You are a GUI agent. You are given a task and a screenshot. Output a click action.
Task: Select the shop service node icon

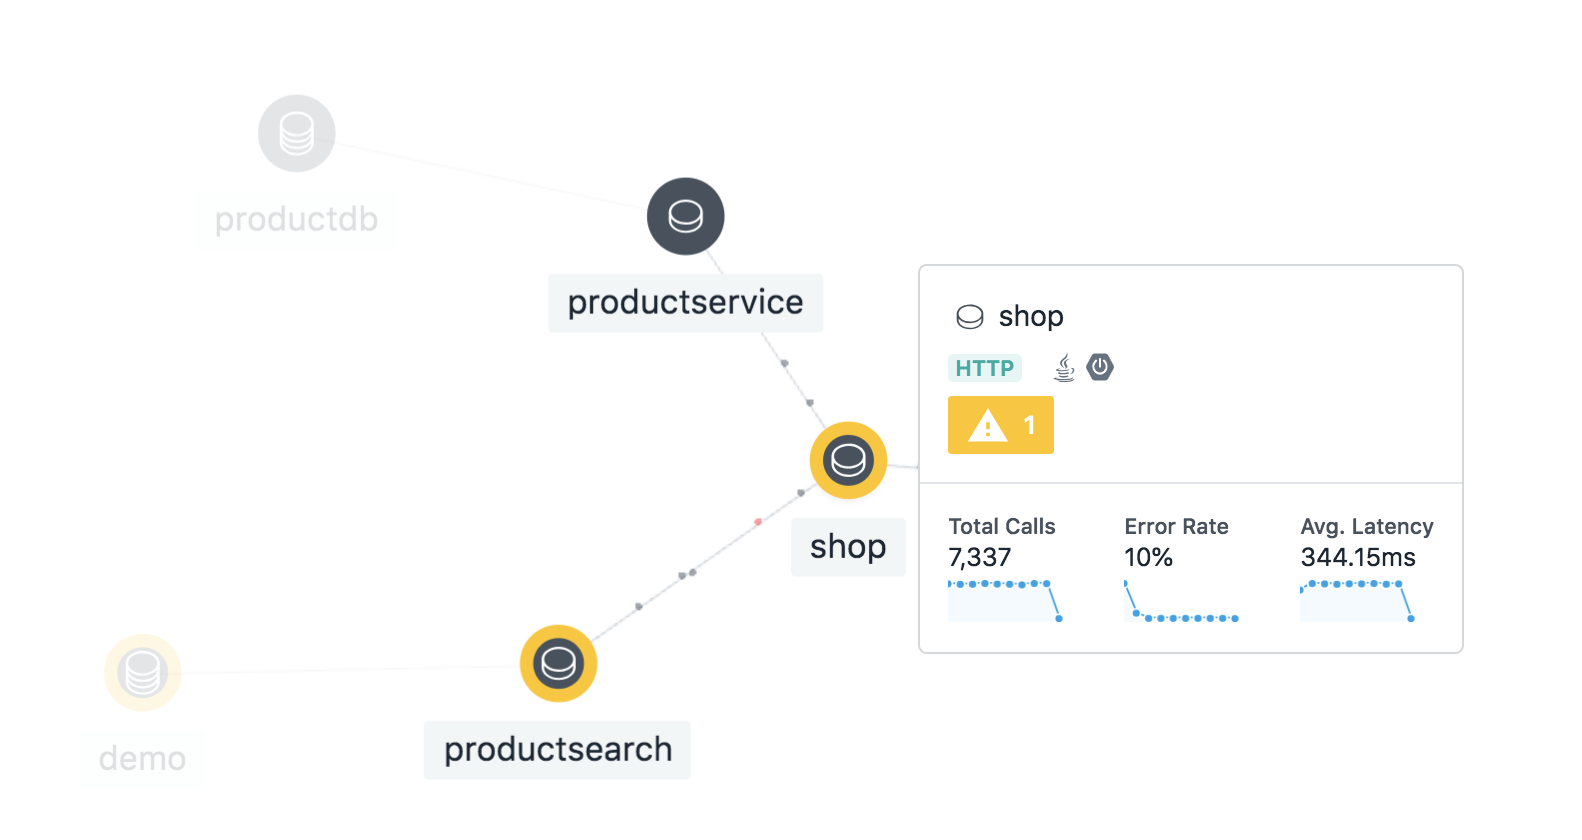(848, 461)
